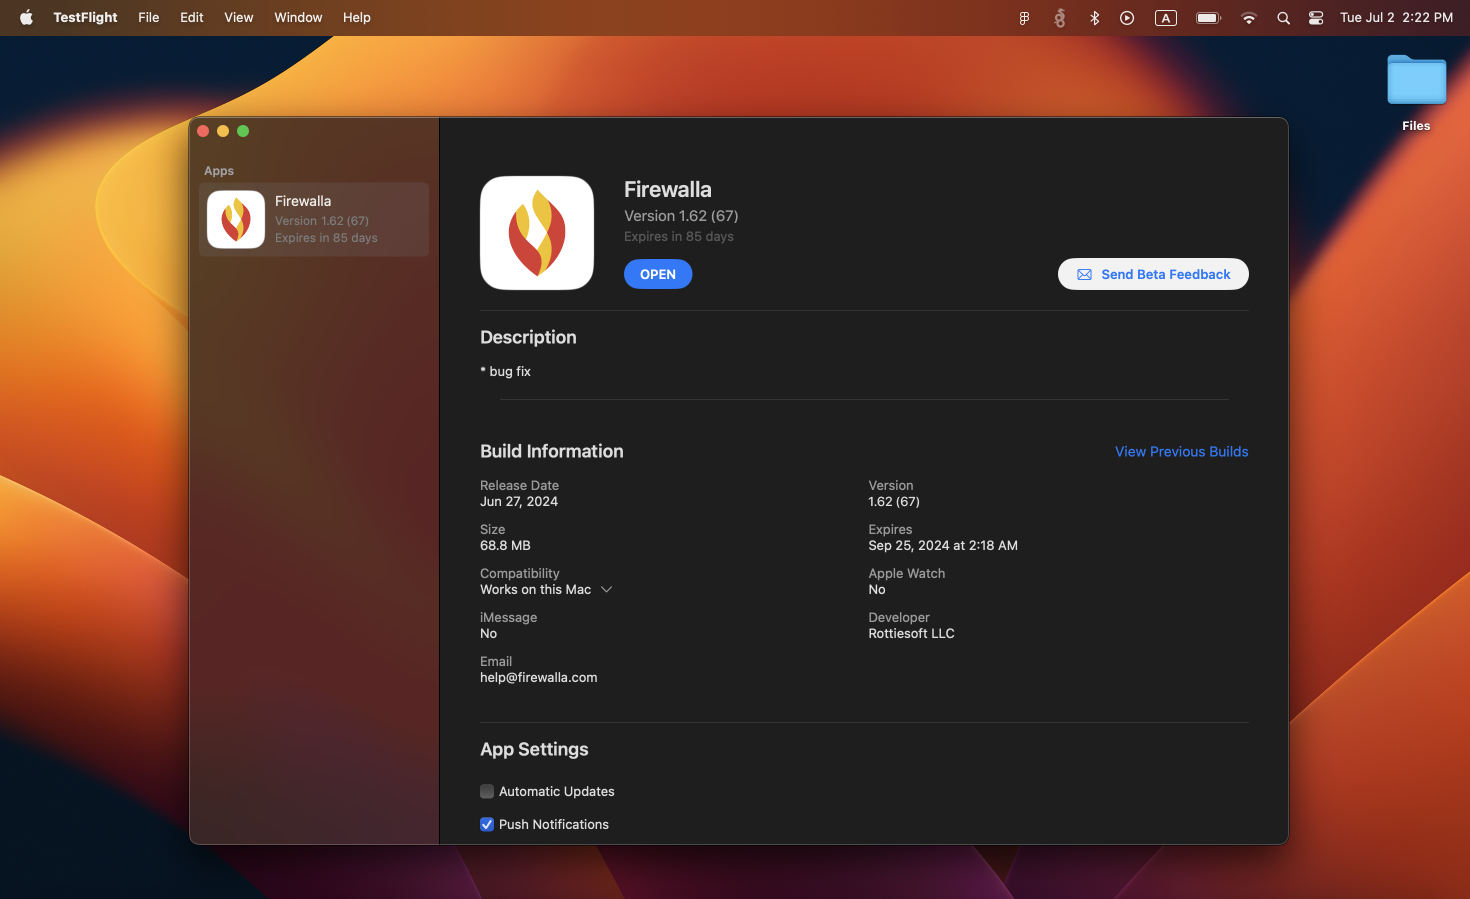1470x899 pixels.
Task: Open Control Center
Action: pos(1316,18)
